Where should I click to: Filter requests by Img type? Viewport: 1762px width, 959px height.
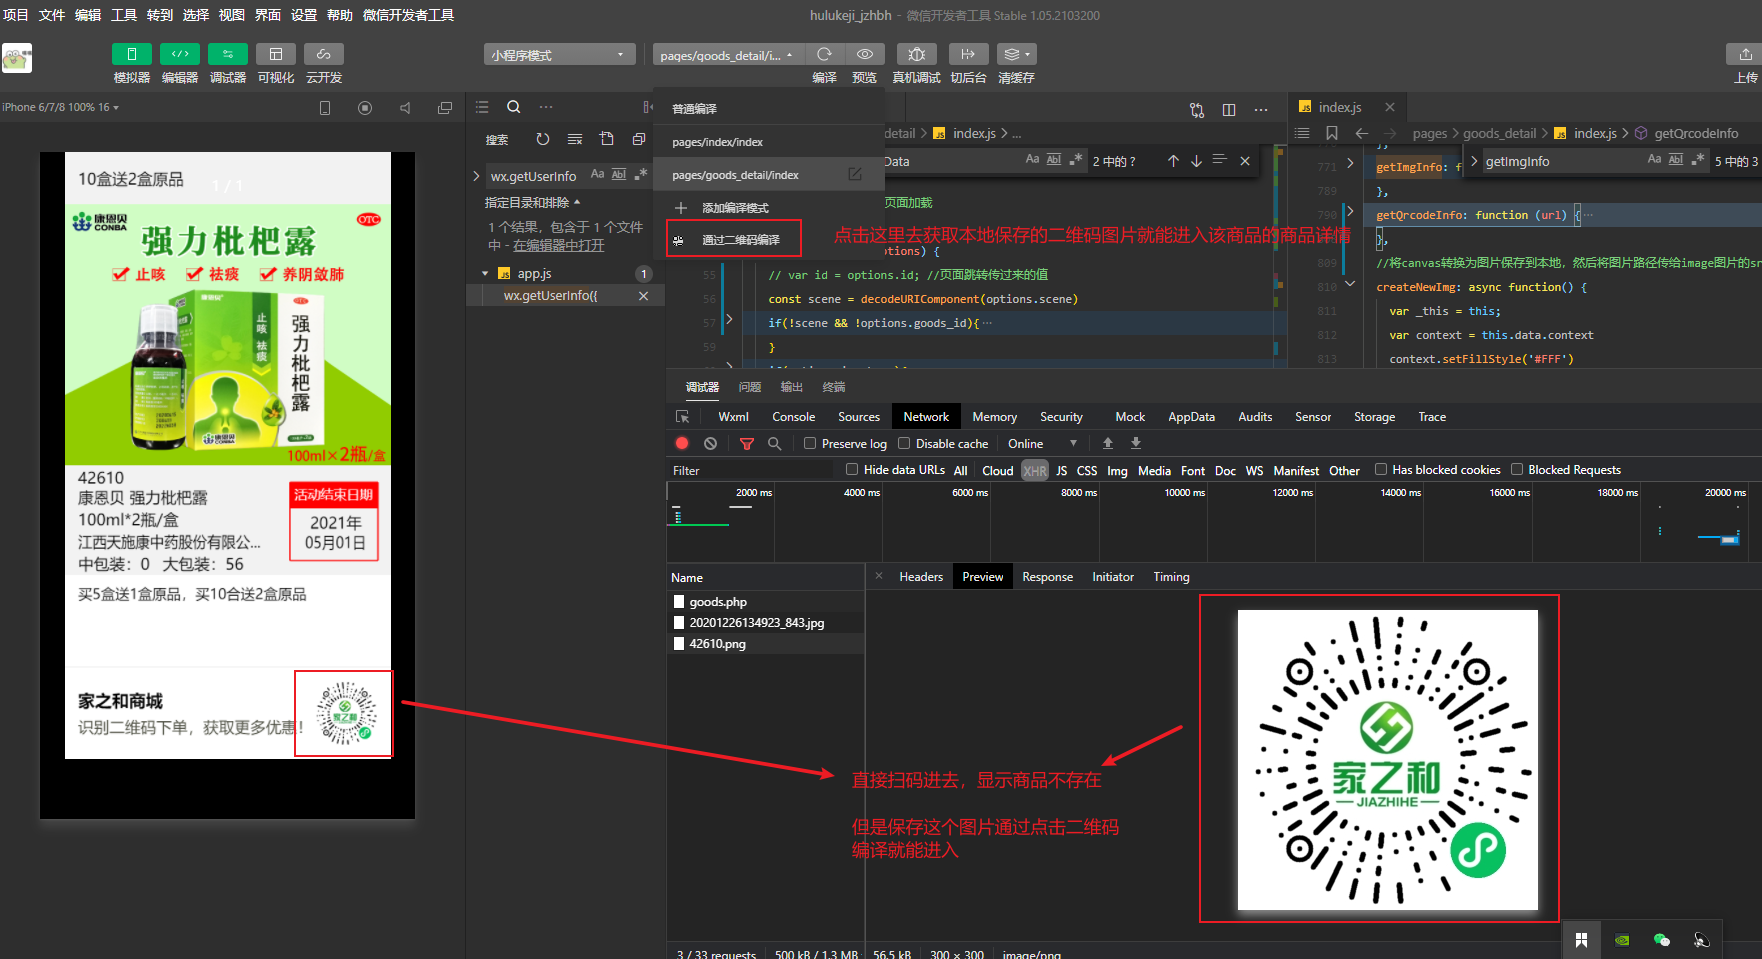click(x=1117, y=471)
